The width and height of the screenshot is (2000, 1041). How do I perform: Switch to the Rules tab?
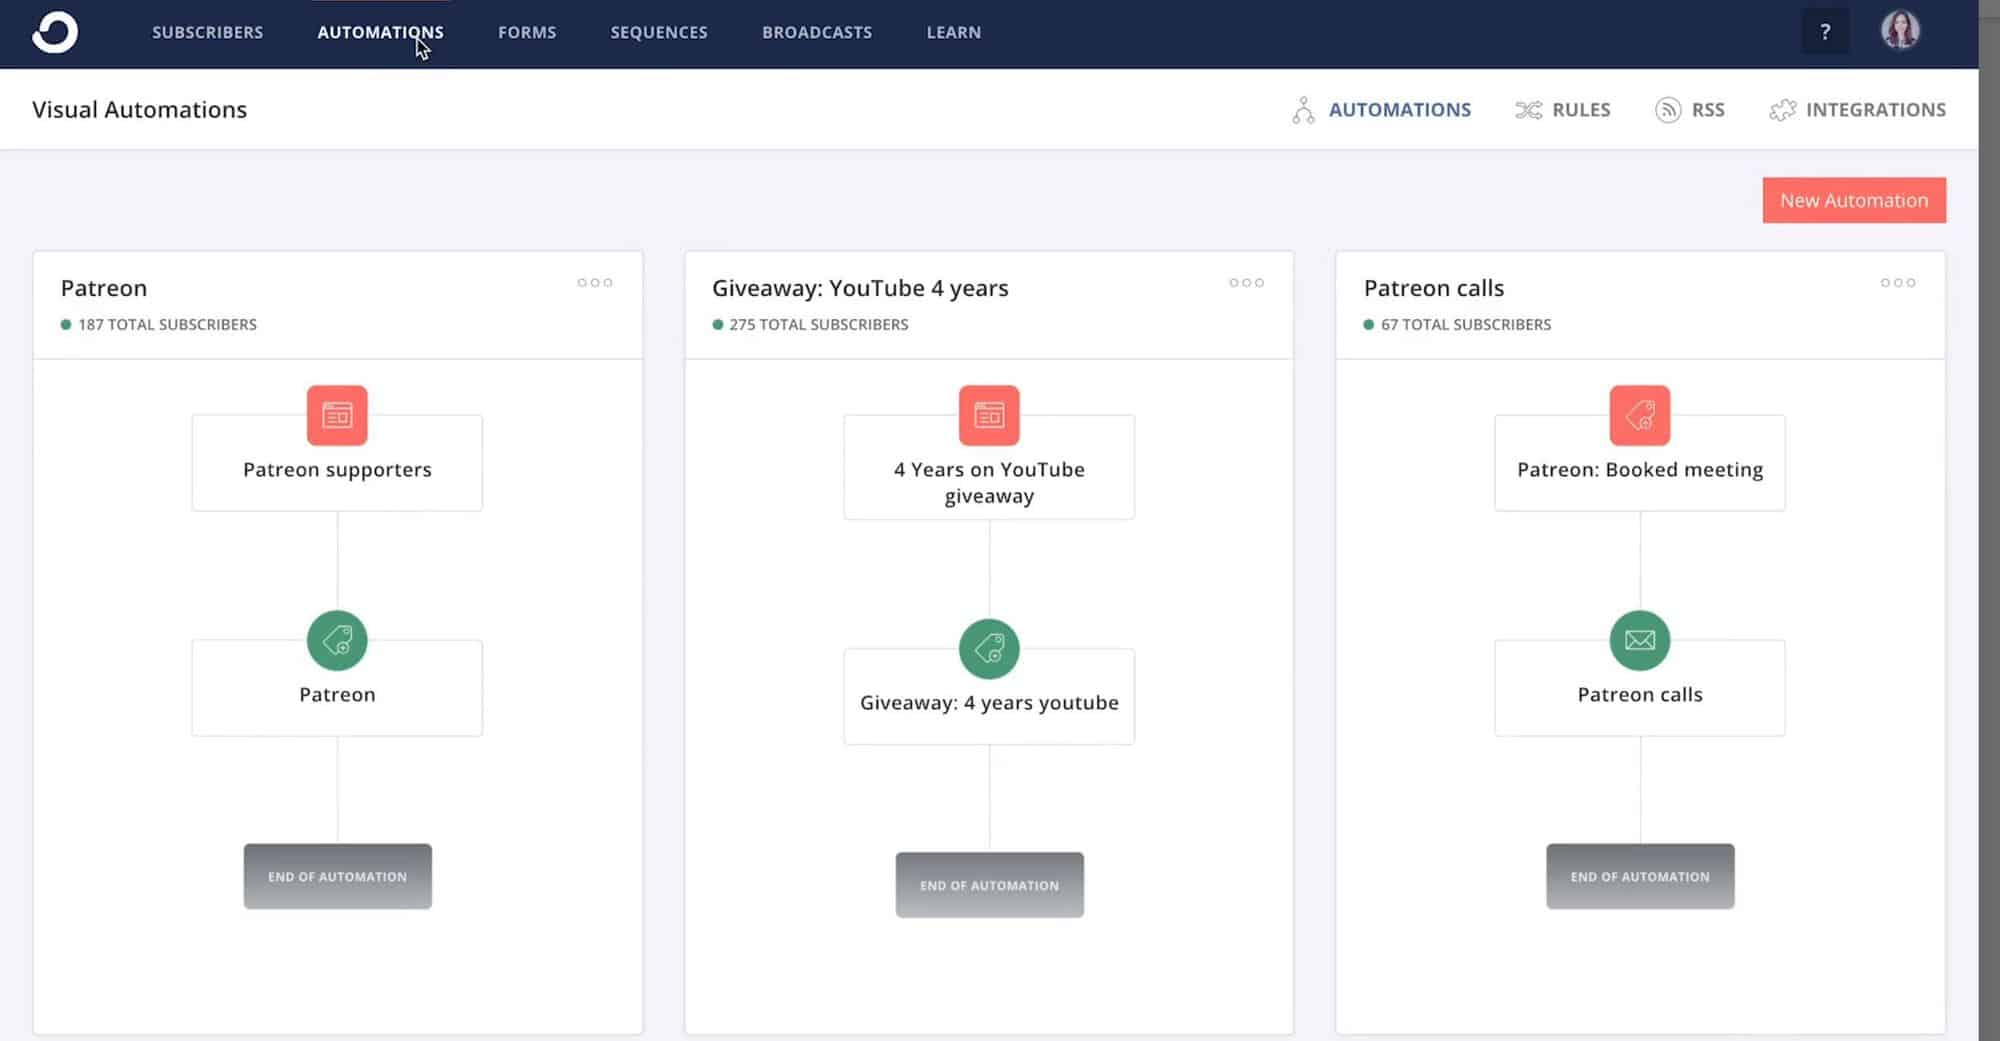point(1563,110)
